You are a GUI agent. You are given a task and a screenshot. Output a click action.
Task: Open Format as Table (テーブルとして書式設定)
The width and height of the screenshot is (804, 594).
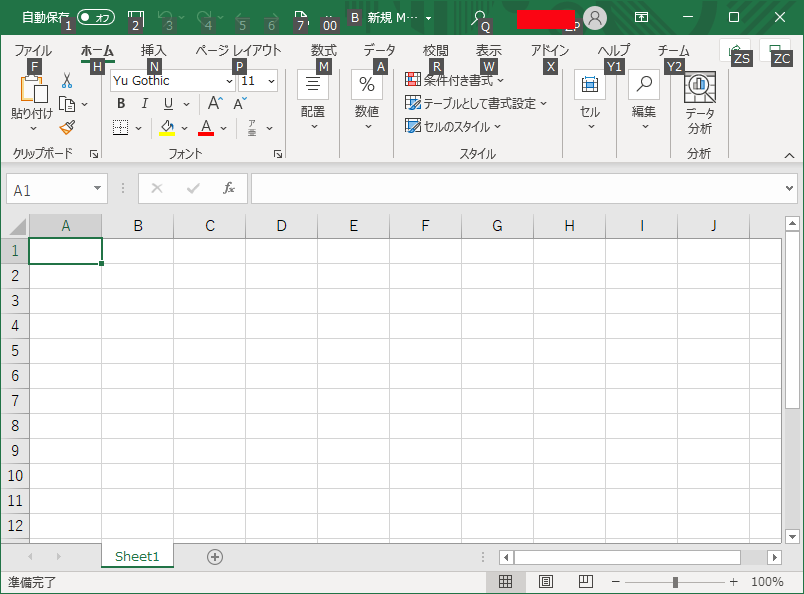coord(476,103)
